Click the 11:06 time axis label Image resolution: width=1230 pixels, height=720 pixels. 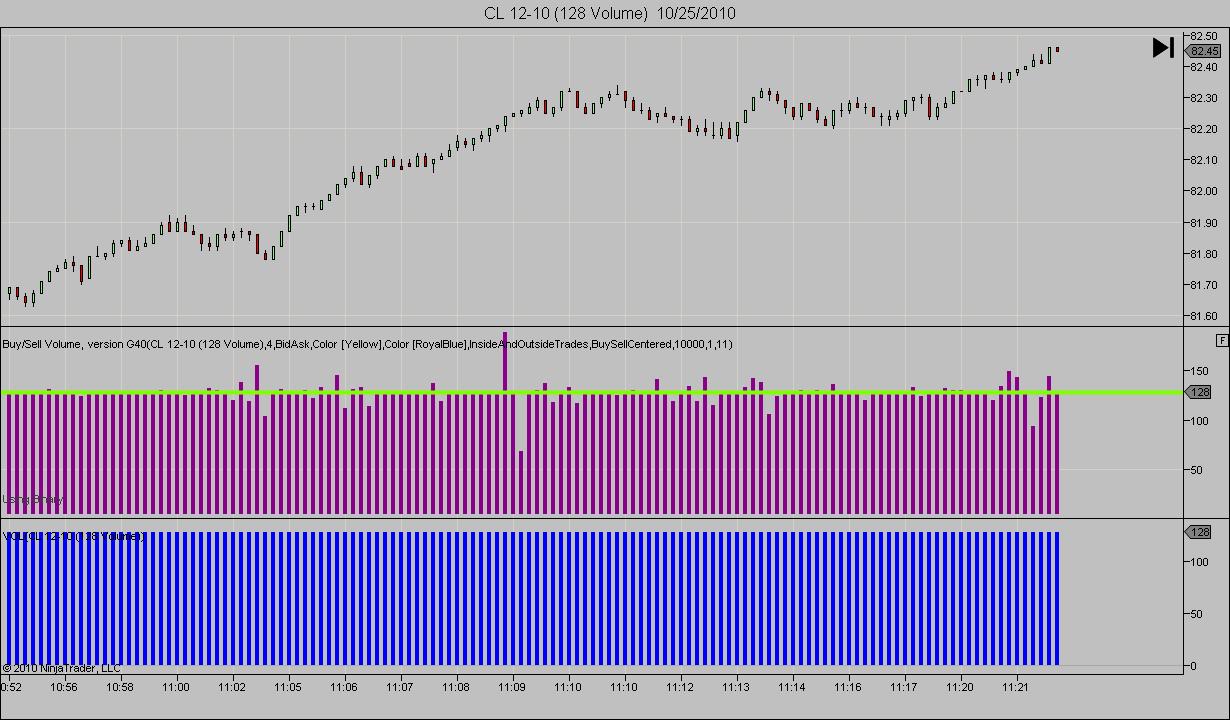tap(344, 687)
